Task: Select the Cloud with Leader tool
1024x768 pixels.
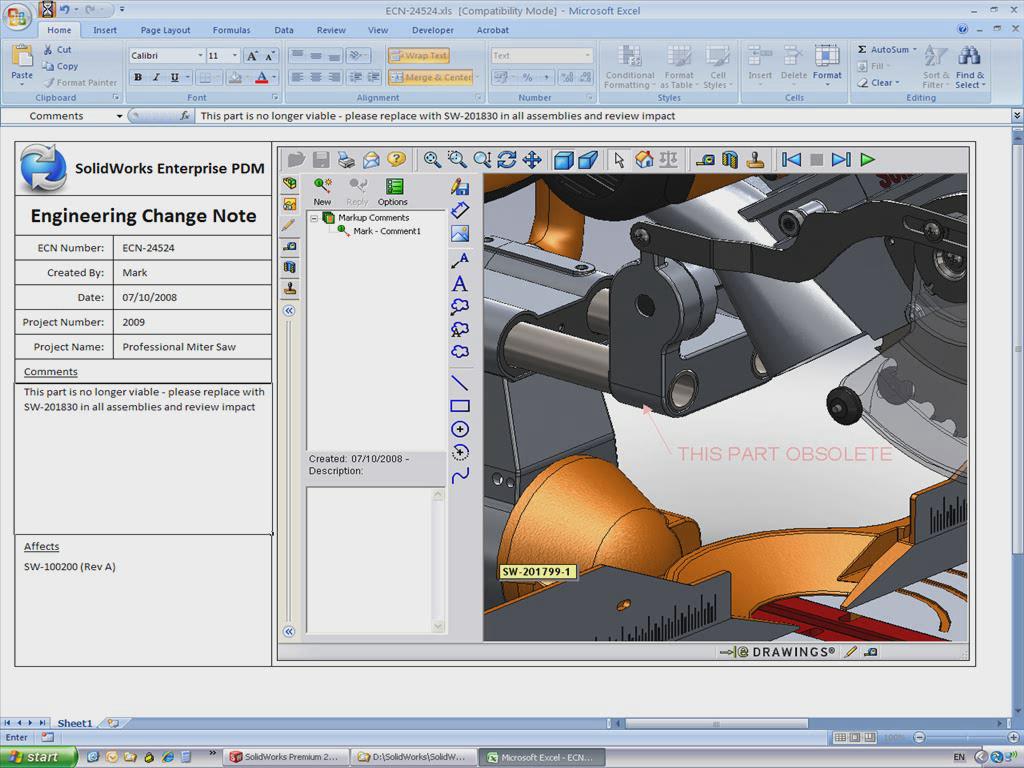Action: pyautogui.click(x=460, y=306)
